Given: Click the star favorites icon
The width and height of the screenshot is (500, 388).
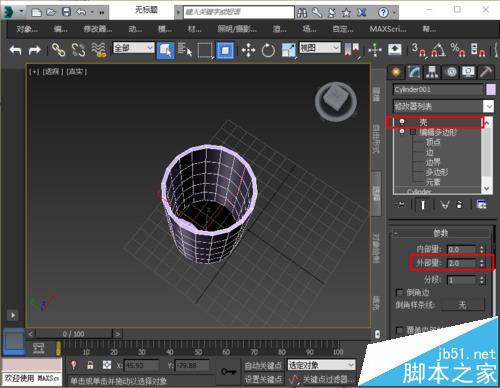Looking at the screenshot, I should click(x=347, y=13).
